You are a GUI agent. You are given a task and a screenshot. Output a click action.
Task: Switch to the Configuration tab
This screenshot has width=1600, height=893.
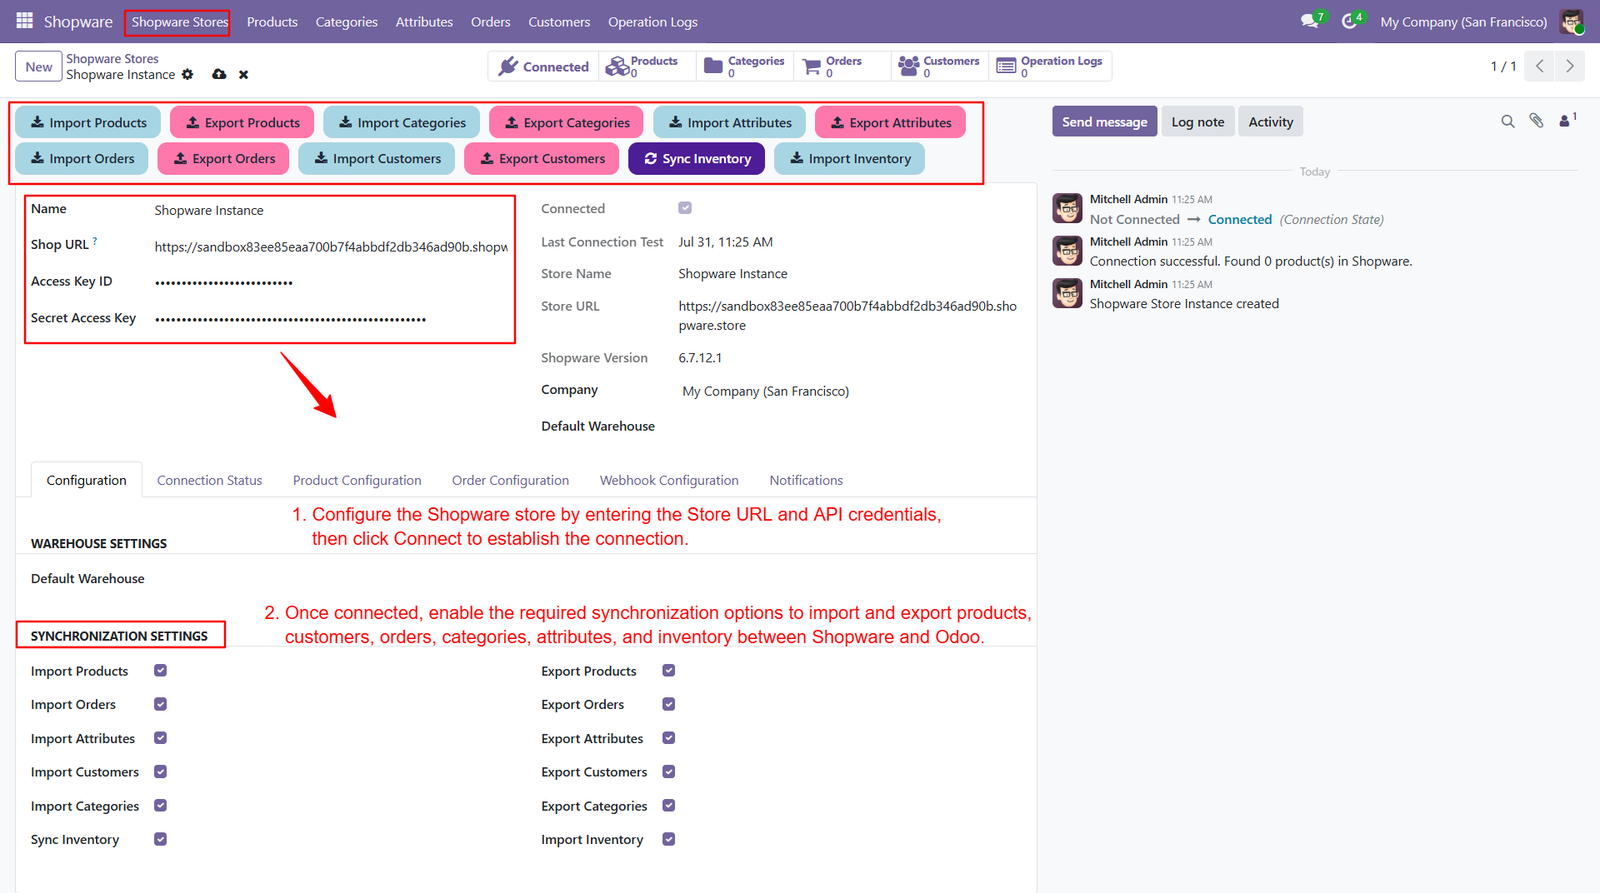[87, 480]
